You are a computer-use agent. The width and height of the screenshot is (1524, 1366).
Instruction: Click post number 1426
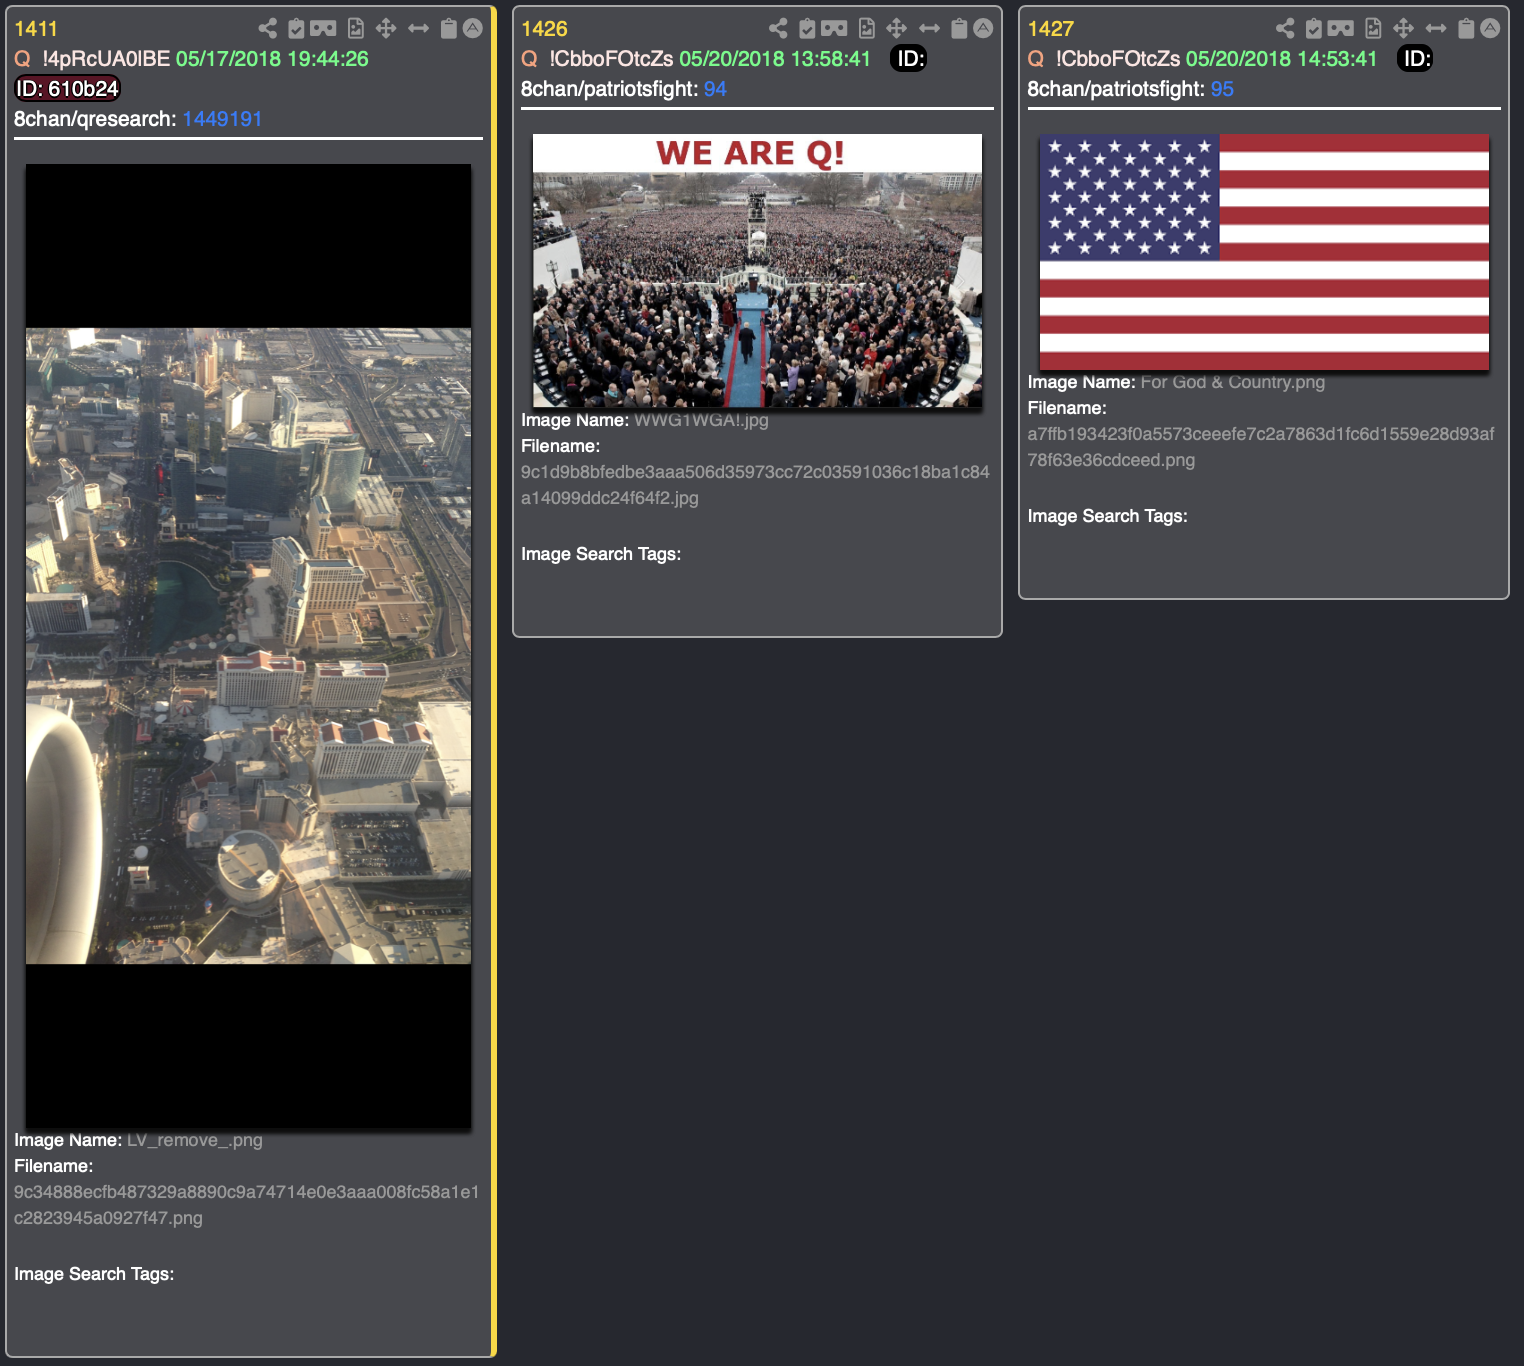(x=544, y=29)
